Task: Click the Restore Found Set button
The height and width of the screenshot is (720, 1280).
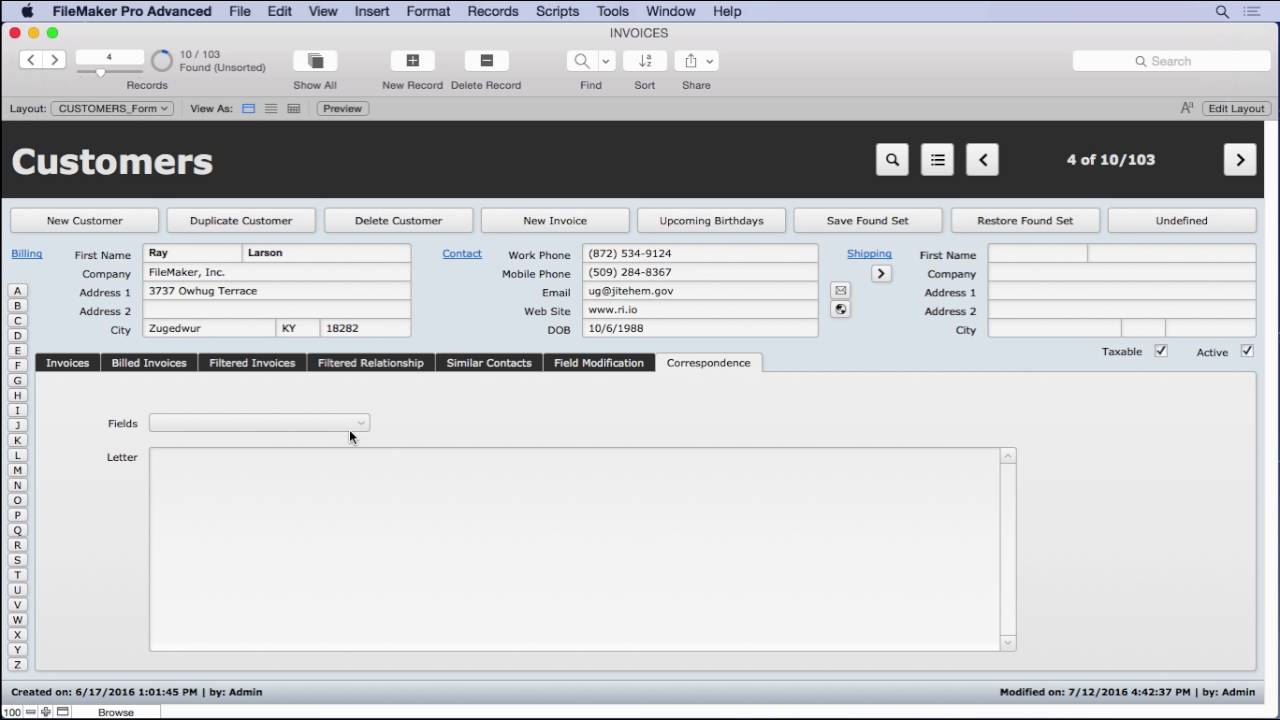Action: pos(1025,220)
